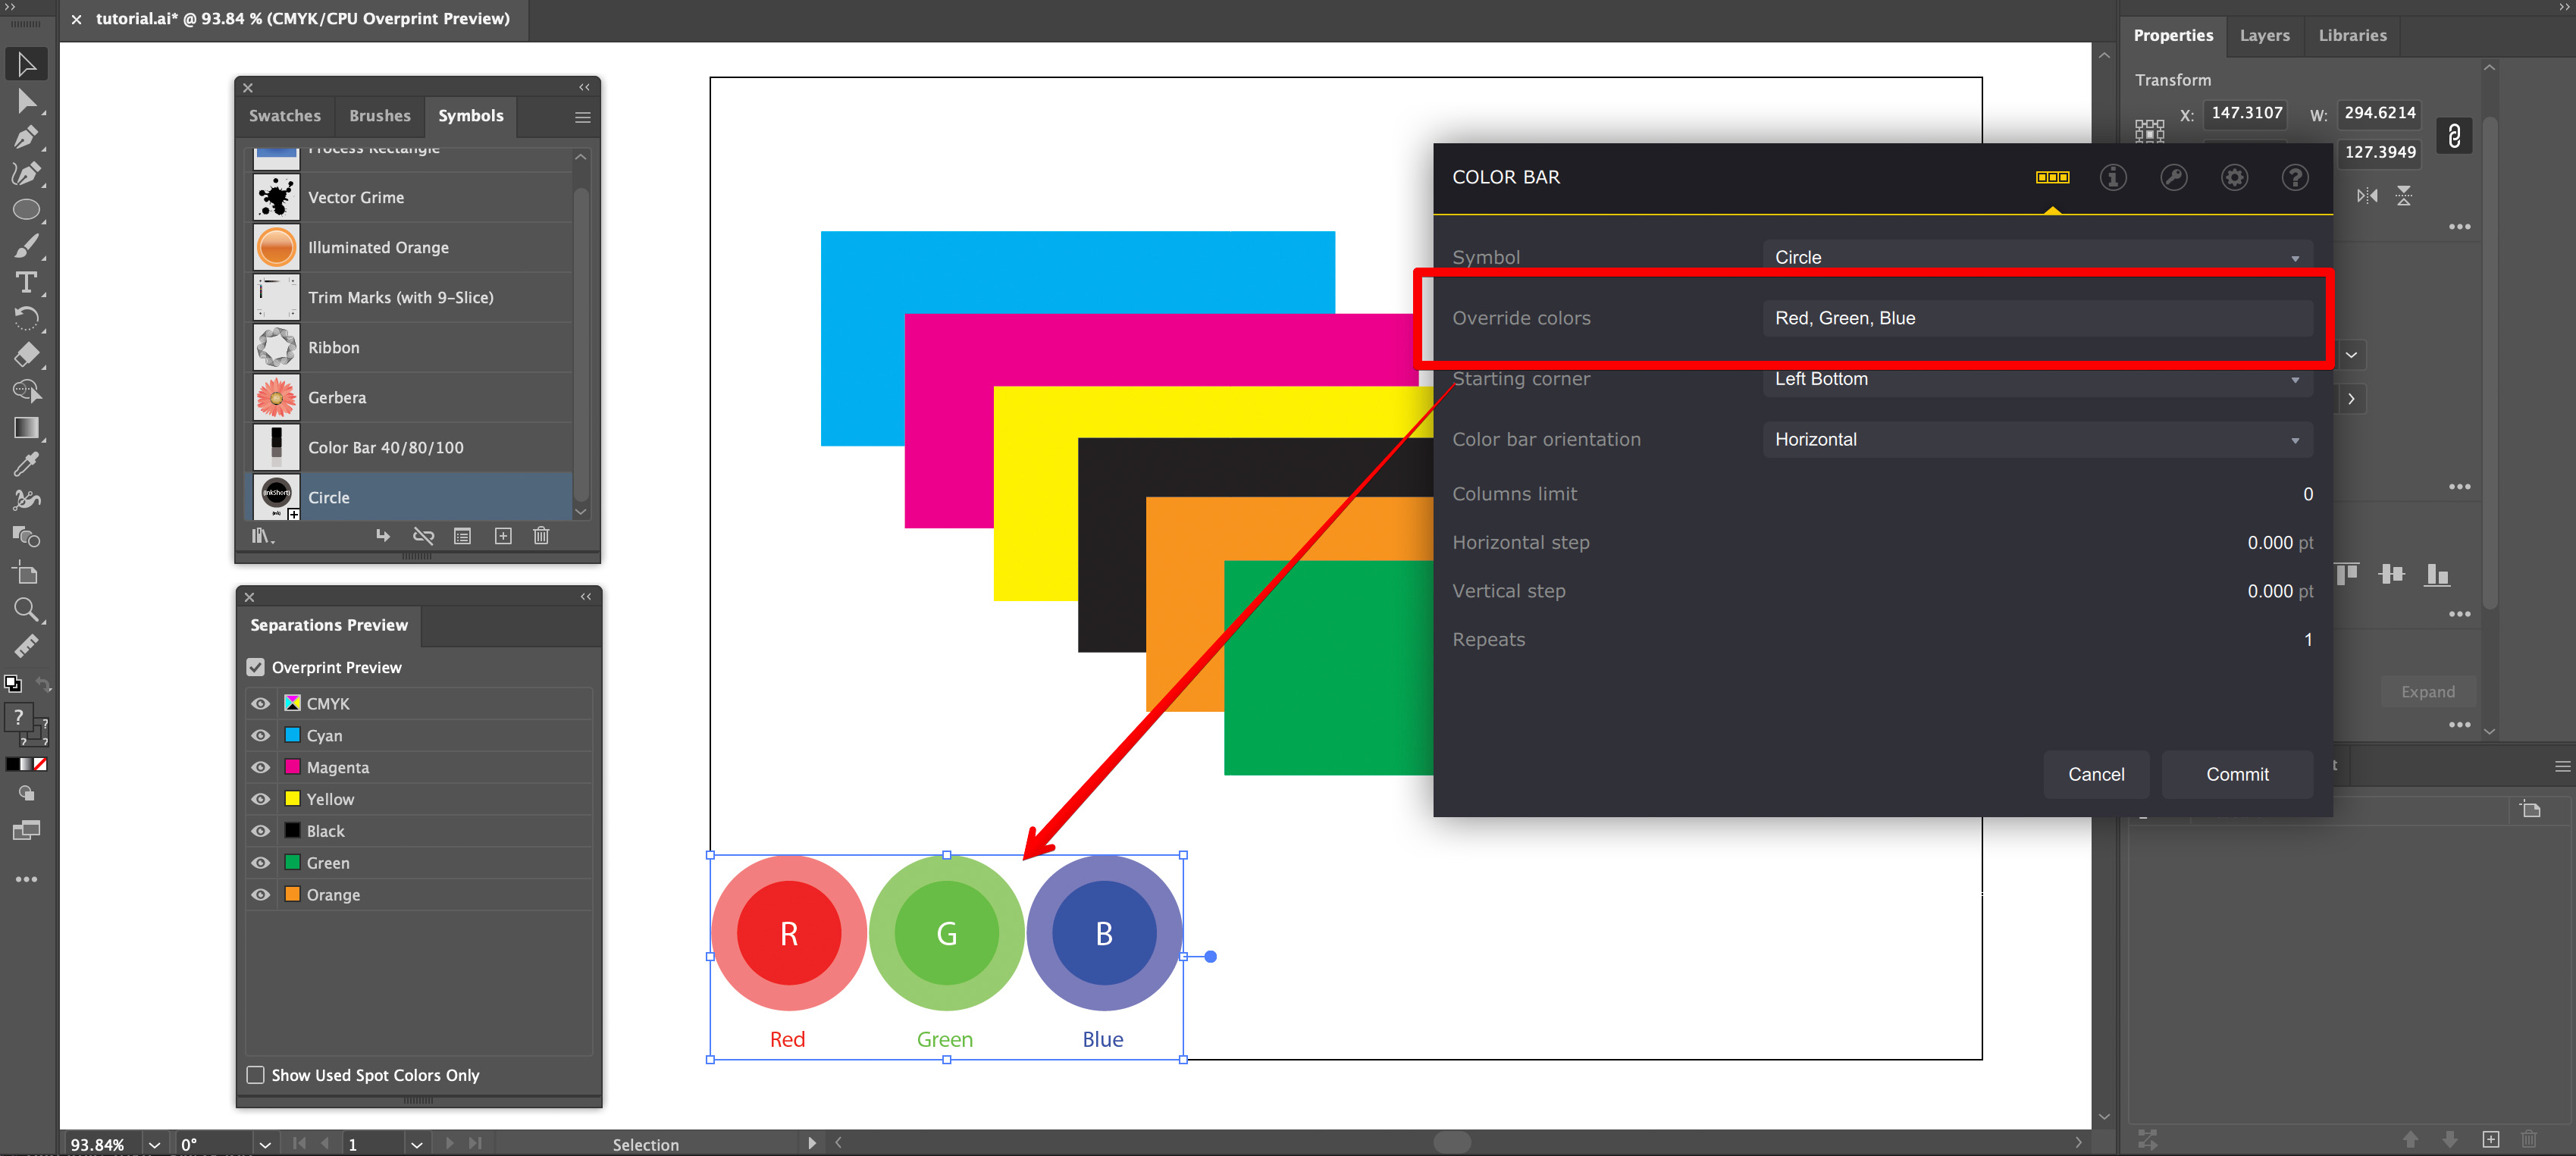Open the gear settings in Color Bar dialog
2576x1156 pixels.
pos(2234,177)
